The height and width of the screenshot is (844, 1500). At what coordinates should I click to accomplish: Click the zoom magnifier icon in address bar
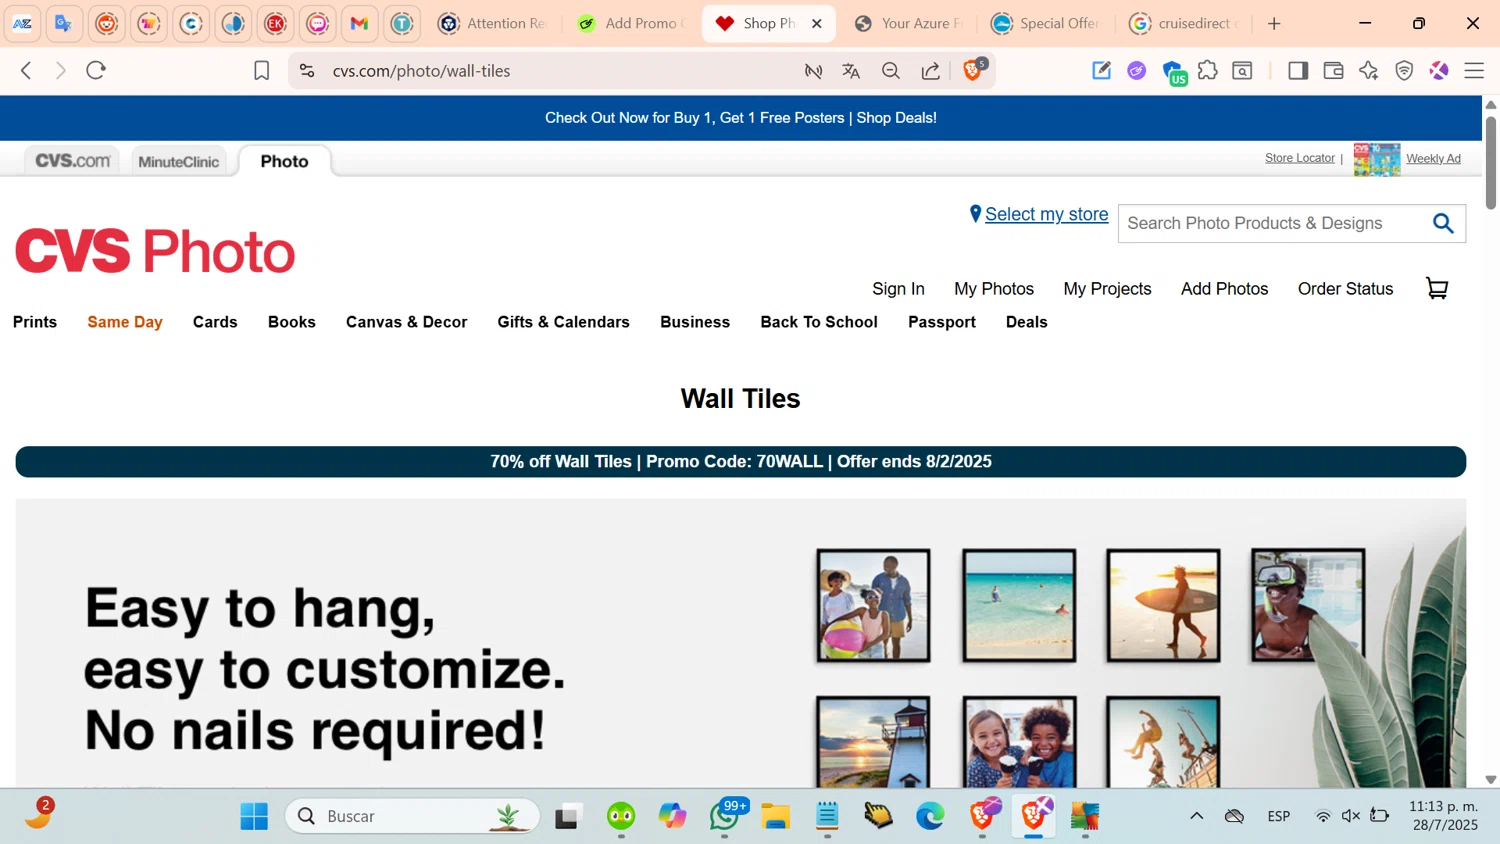[x=891, y=71]
